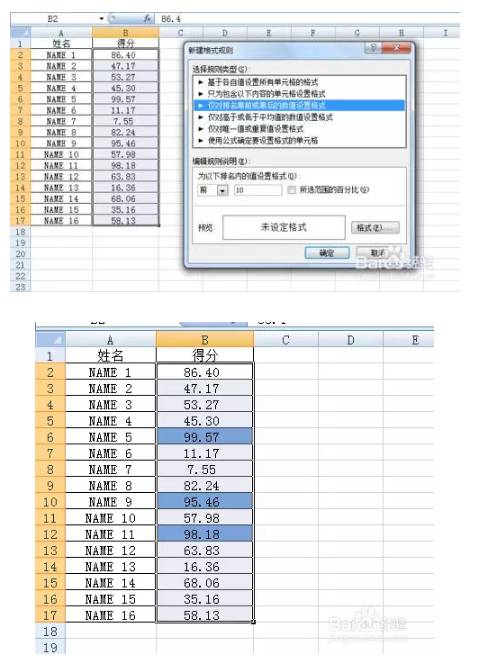Click cell 7.55 in the lower enlarged sheet
This screenshot has width=485, height=670.
click(x=205, y=470)
